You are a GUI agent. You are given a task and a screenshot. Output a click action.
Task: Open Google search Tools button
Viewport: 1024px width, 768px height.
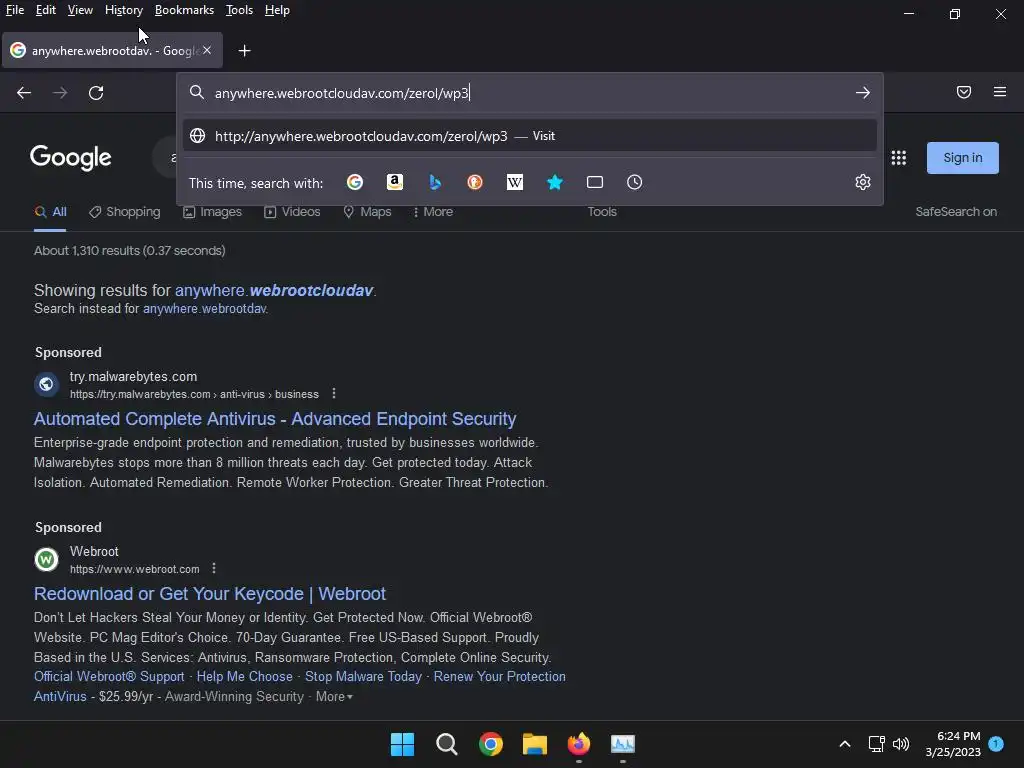[602, 212]
